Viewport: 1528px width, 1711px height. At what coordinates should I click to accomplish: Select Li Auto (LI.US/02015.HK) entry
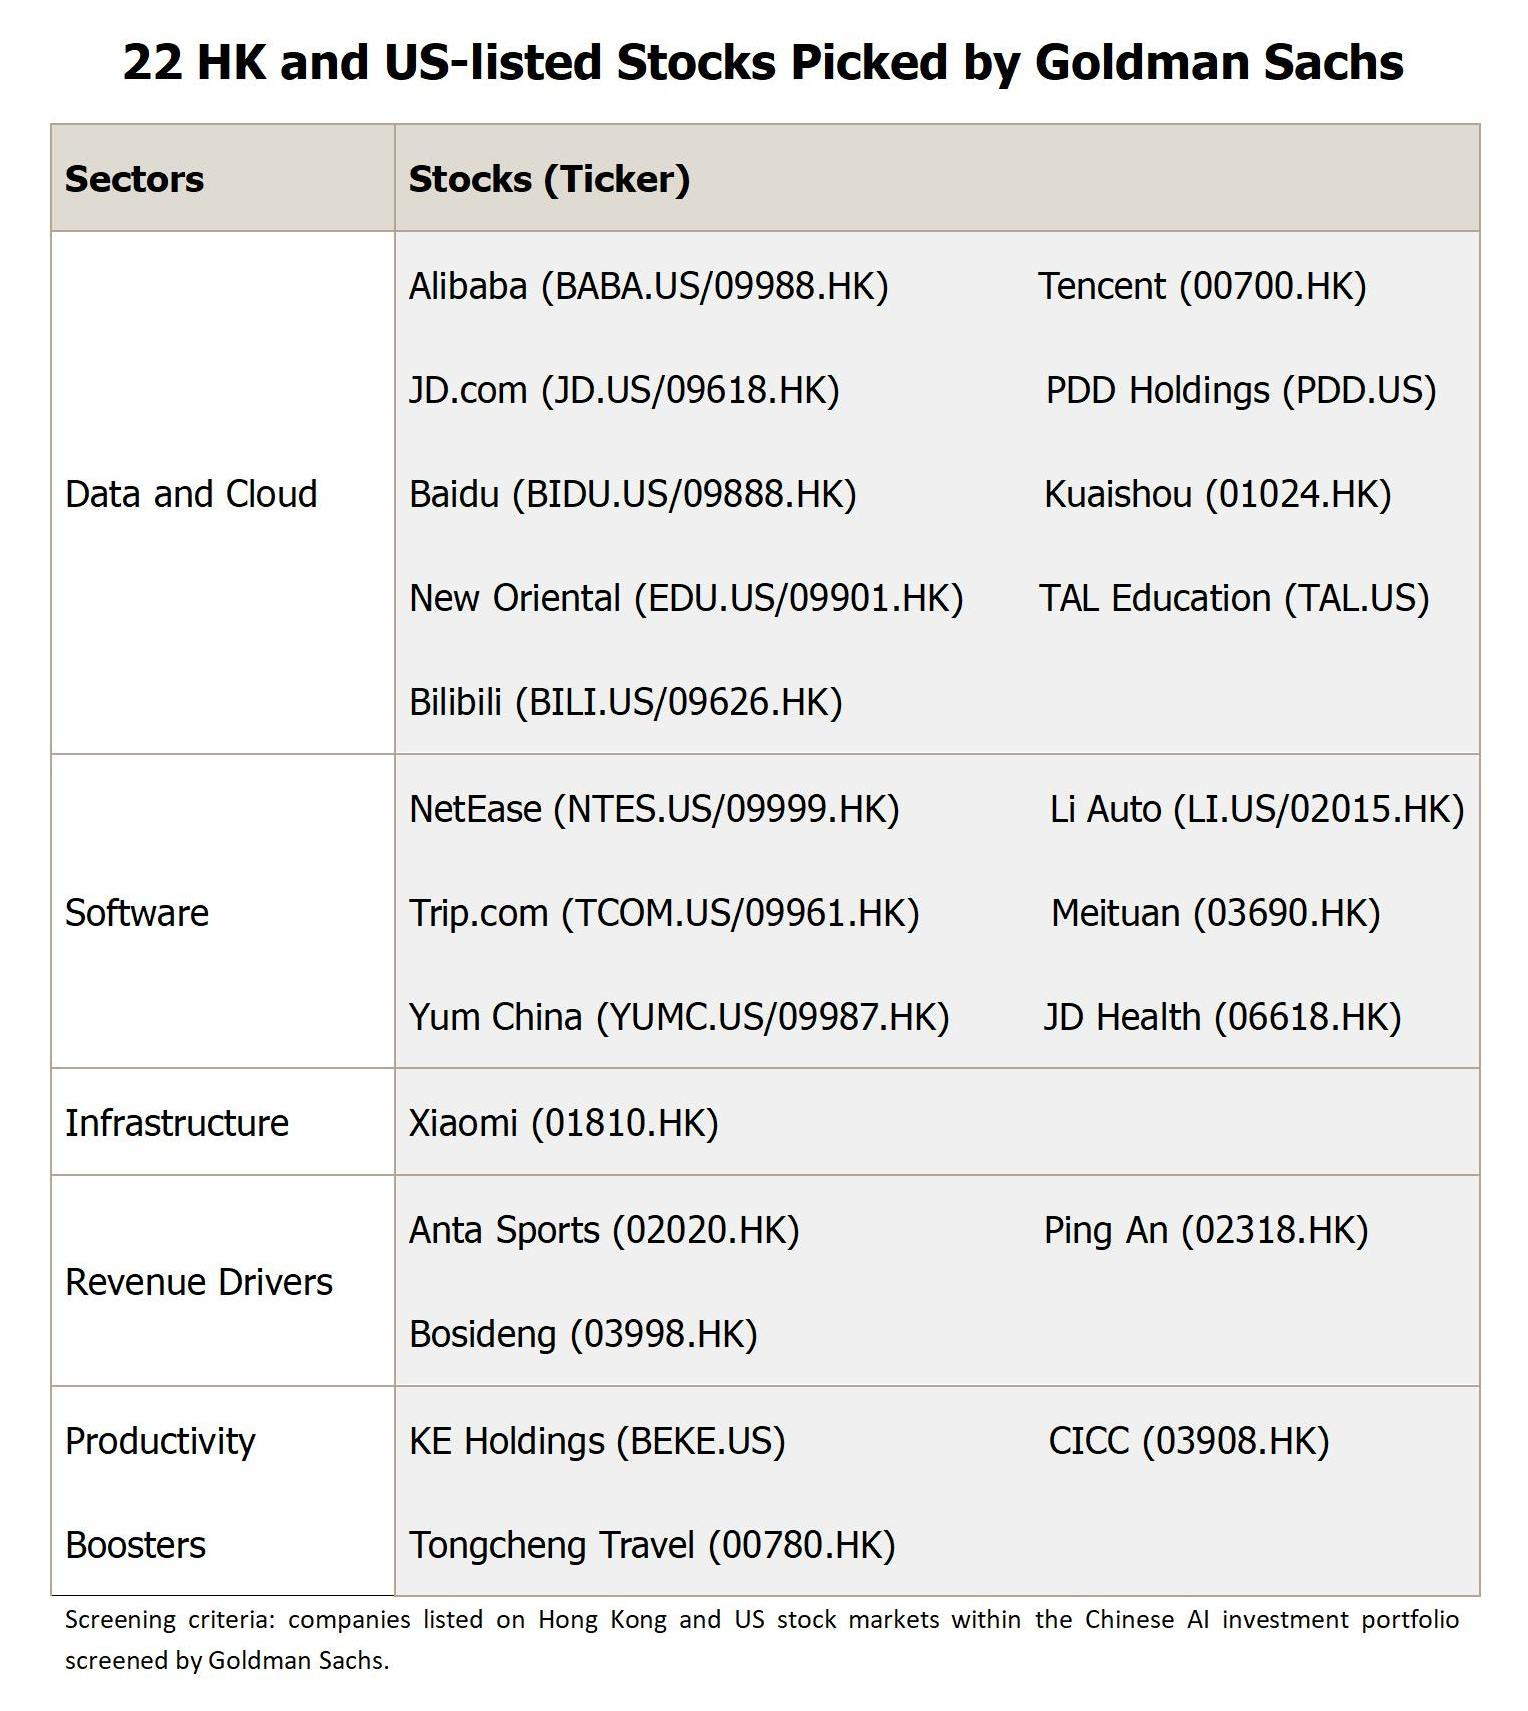point(1257,810)
